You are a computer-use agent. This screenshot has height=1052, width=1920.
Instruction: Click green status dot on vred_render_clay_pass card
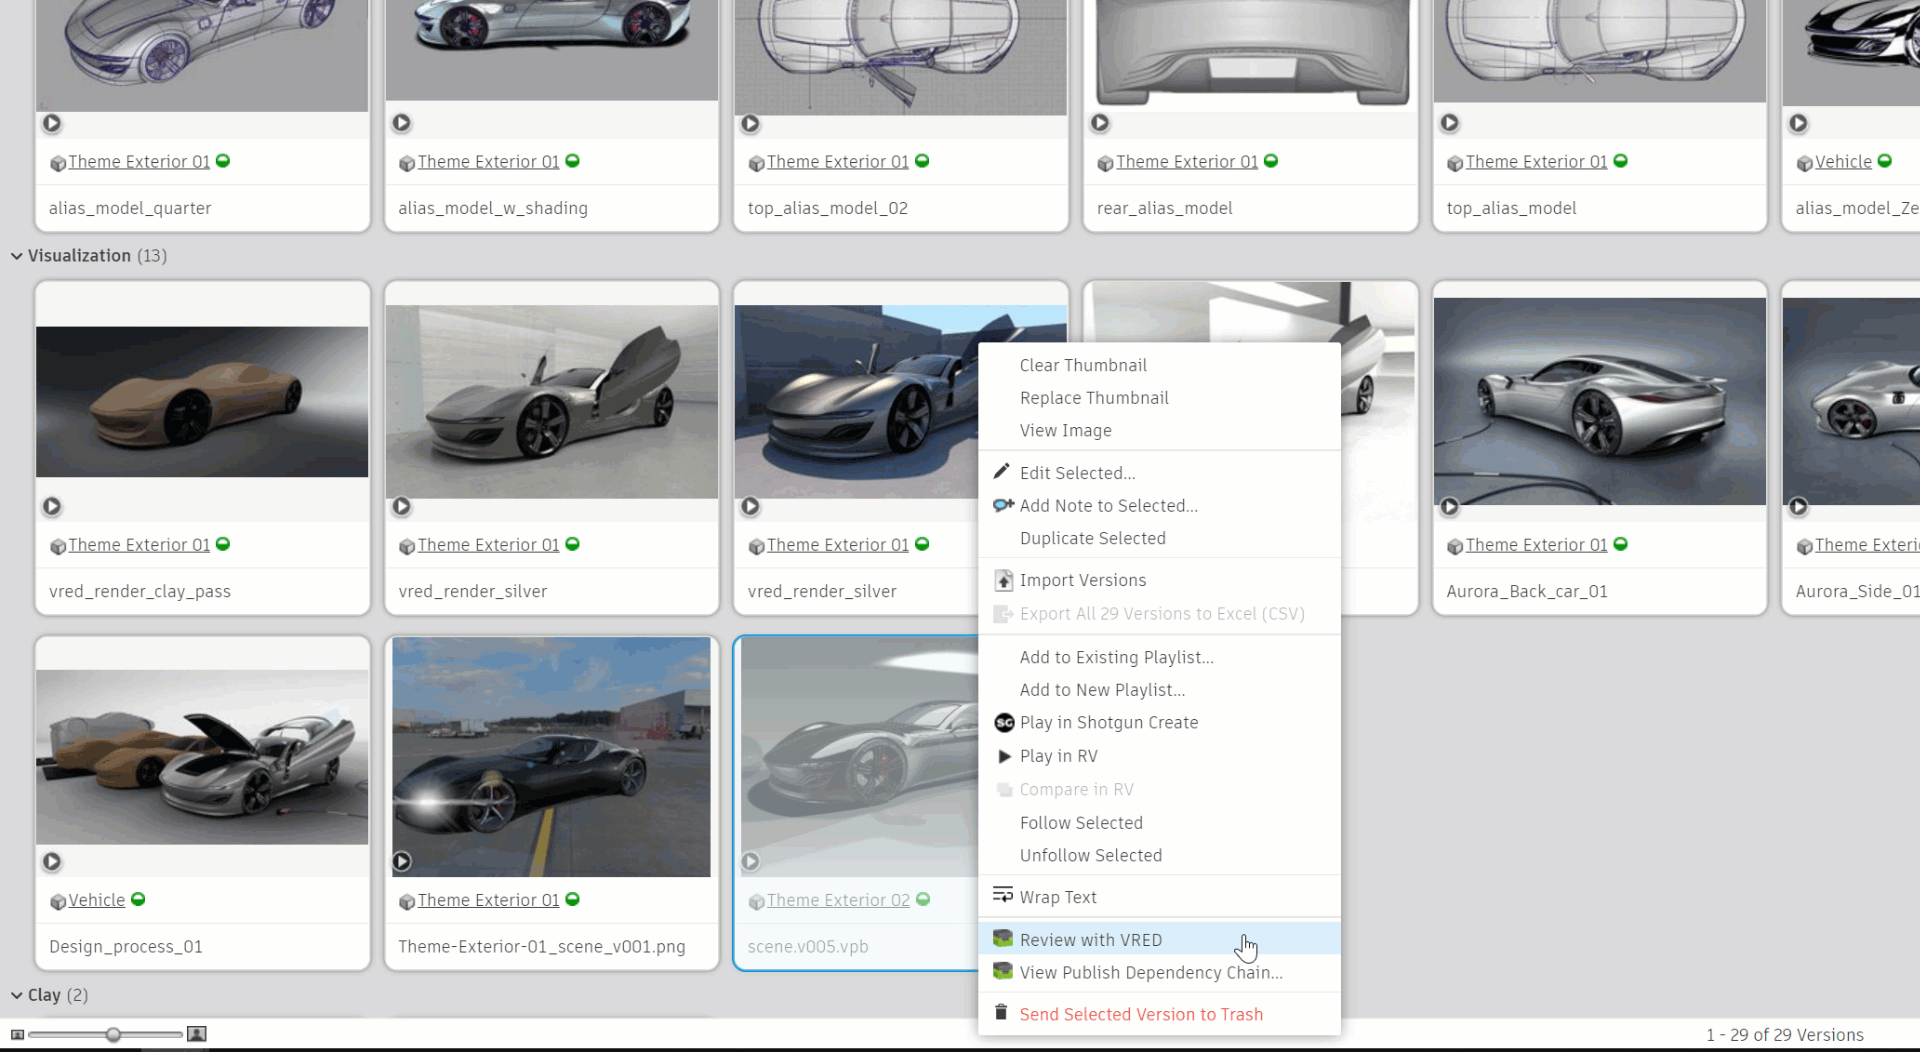tap(223, 544)
